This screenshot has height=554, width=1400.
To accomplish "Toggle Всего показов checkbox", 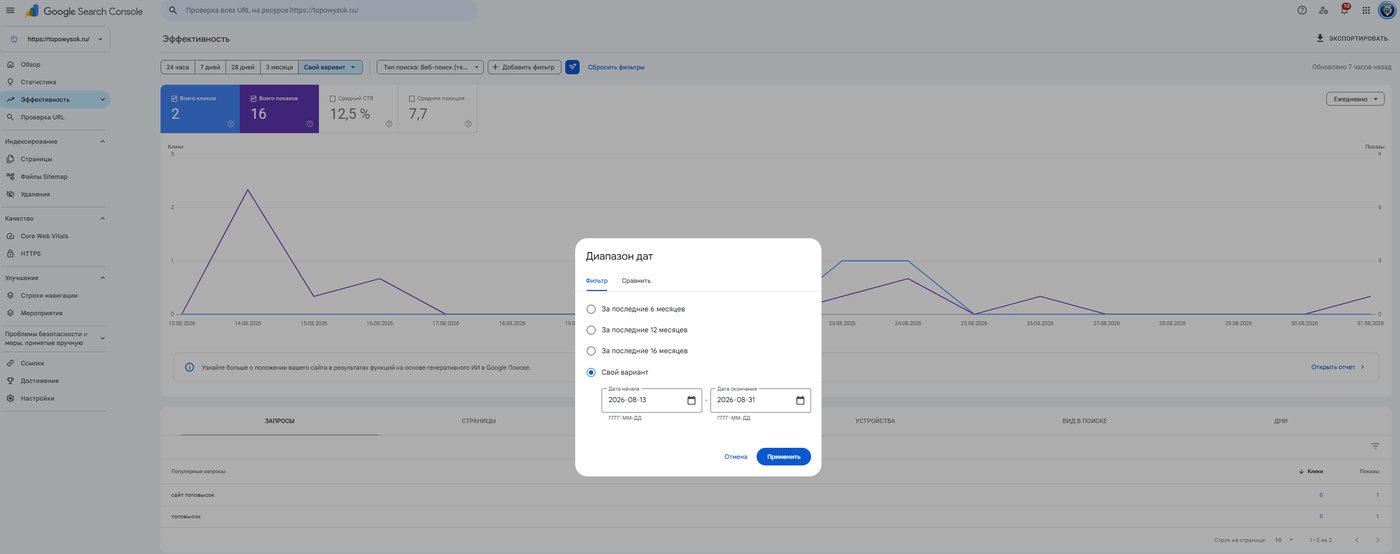I will coord(254,98).
